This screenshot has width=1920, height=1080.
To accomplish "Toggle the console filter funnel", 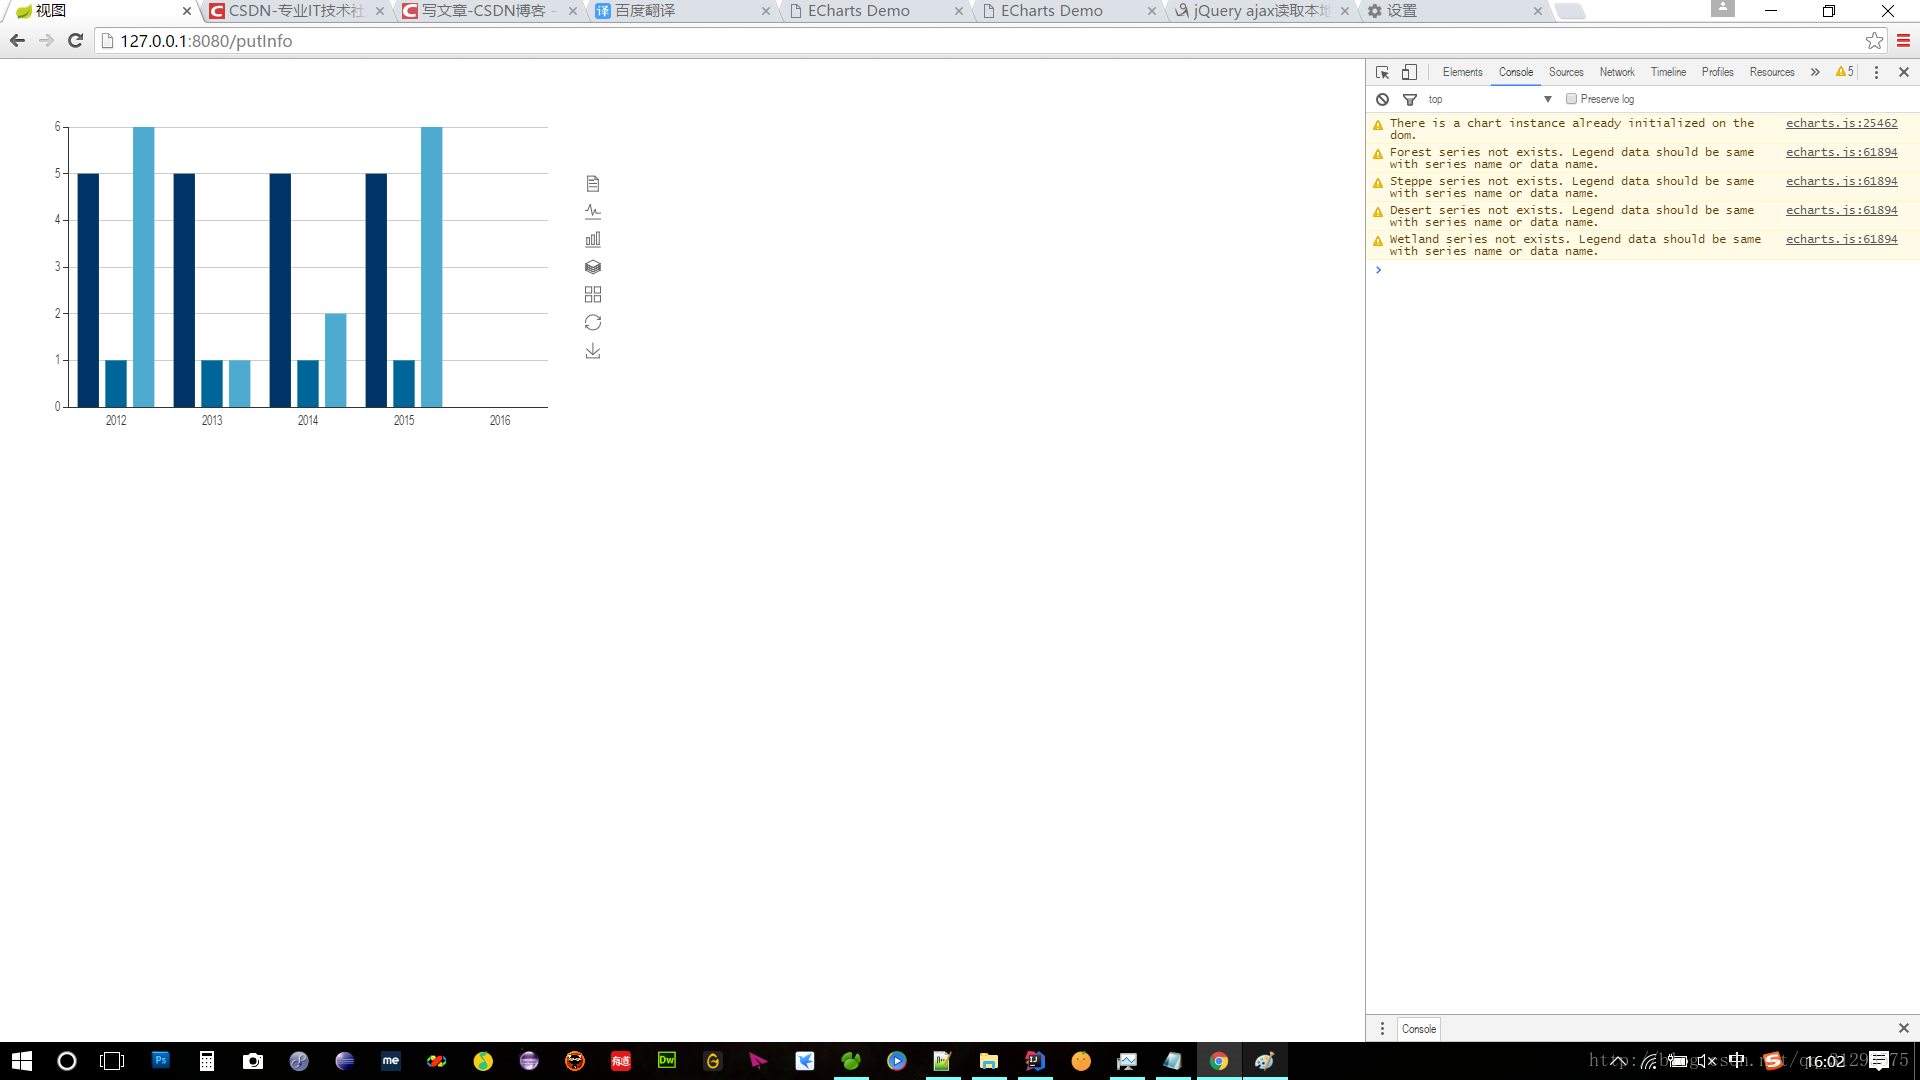I will tap(1410, 99).
